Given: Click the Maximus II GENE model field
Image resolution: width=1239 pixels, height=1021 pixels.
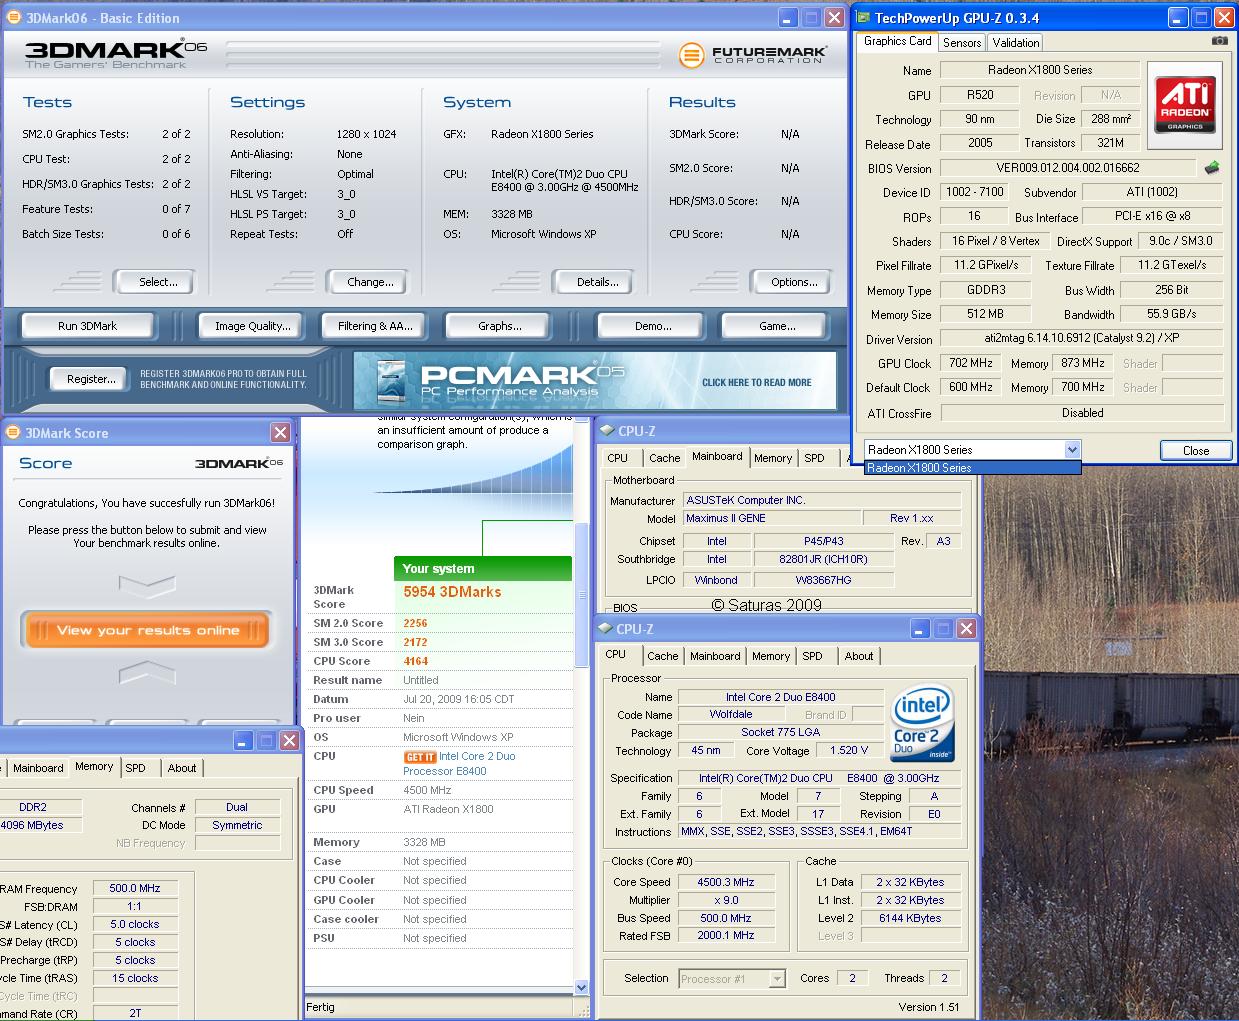Looking at the screenshot, I should pos(772,518).
